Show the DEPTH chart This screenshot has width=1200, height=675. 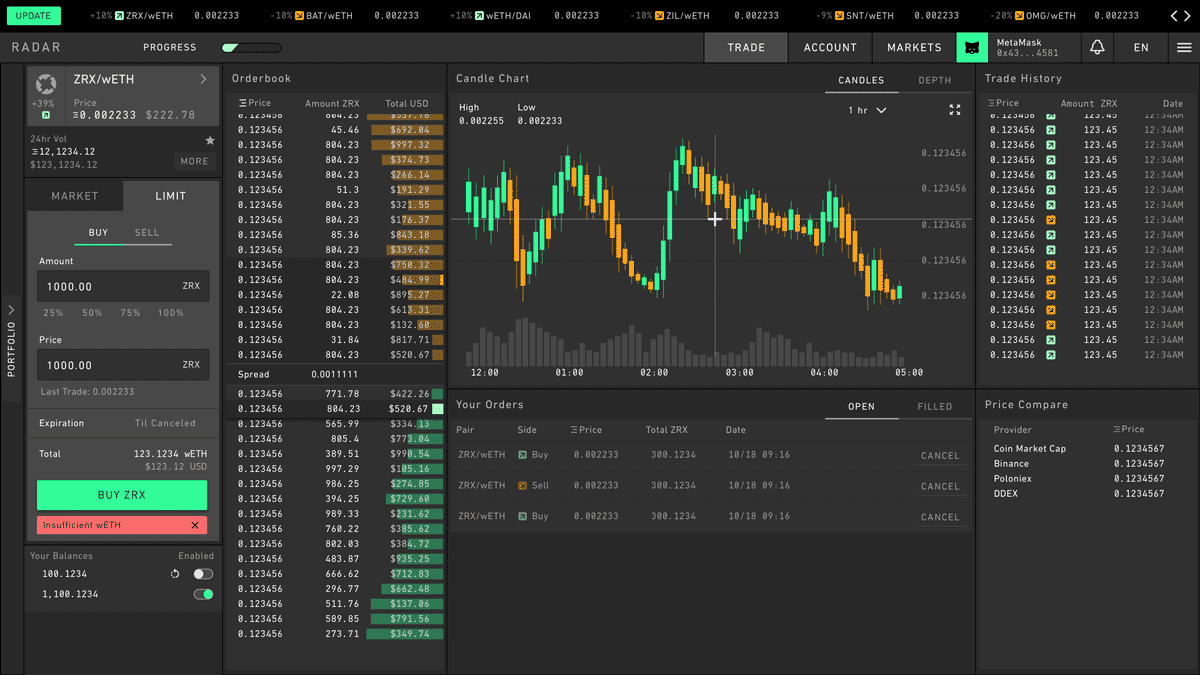pos(935,81)
